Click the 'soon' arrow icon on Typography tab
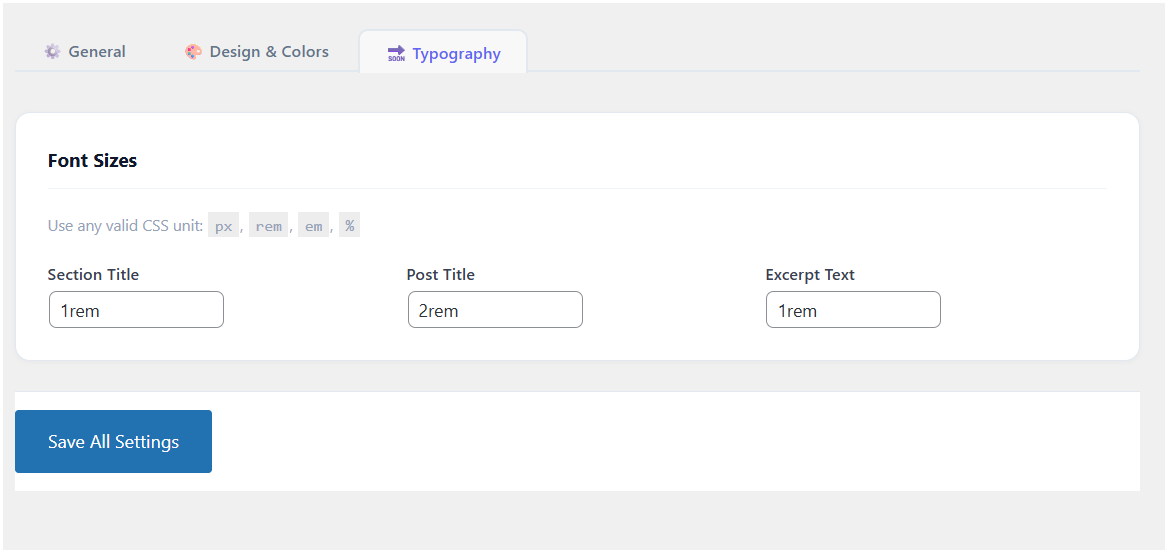 coord(396,54)
